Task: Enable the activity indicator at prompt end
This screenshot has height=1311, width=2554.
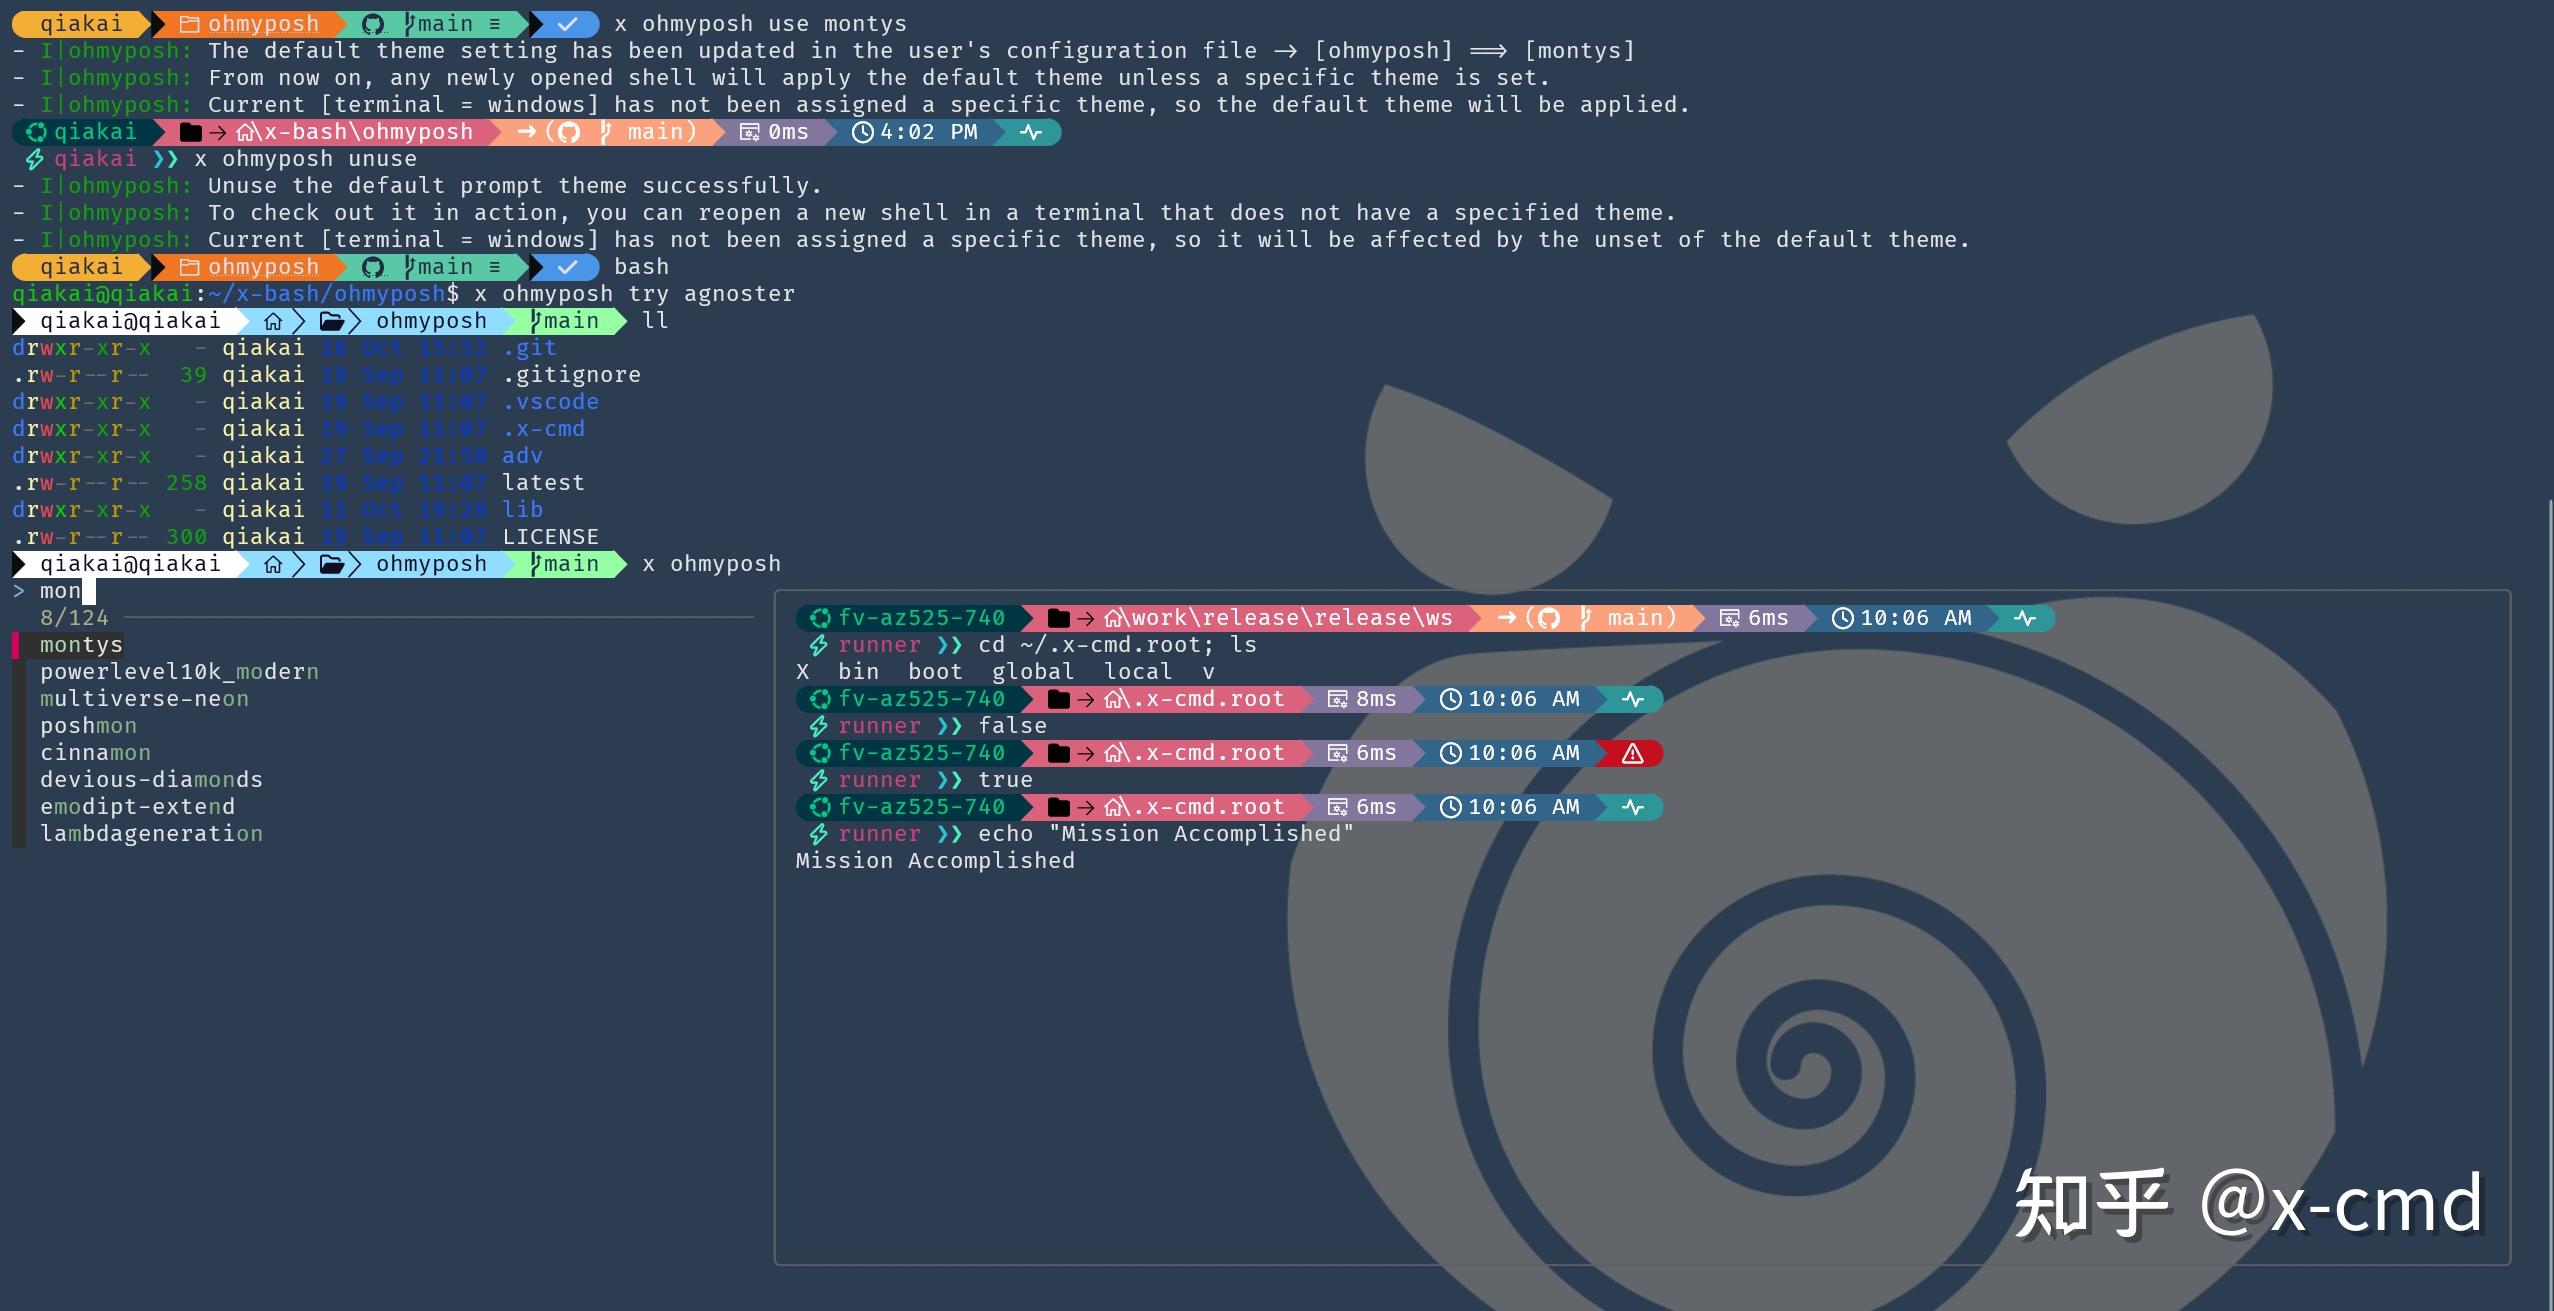Action: click(x=2025, y=618)
